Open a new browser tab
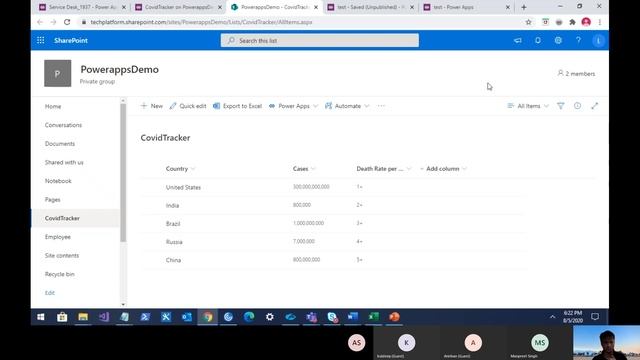 (524, 7)
